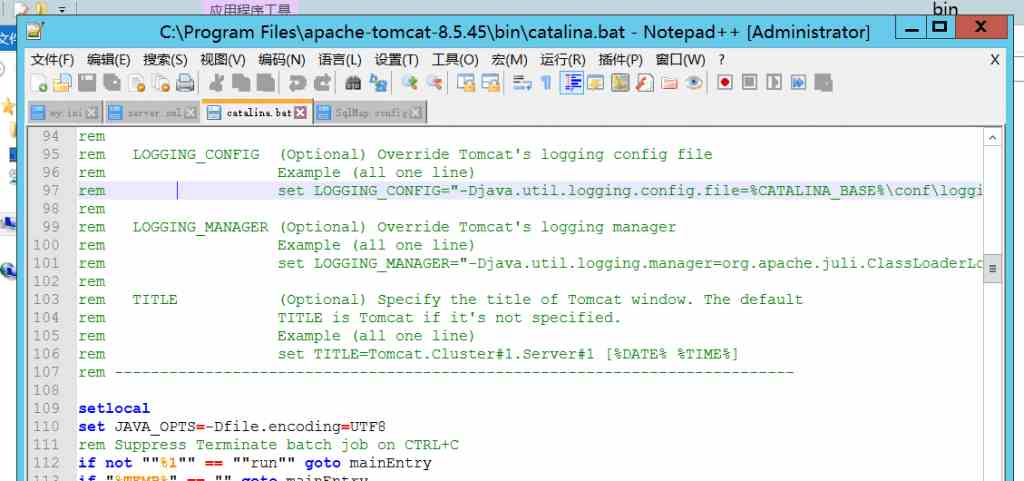
Task: Open the 插件(P) menu
Action: tap(620, 60)
